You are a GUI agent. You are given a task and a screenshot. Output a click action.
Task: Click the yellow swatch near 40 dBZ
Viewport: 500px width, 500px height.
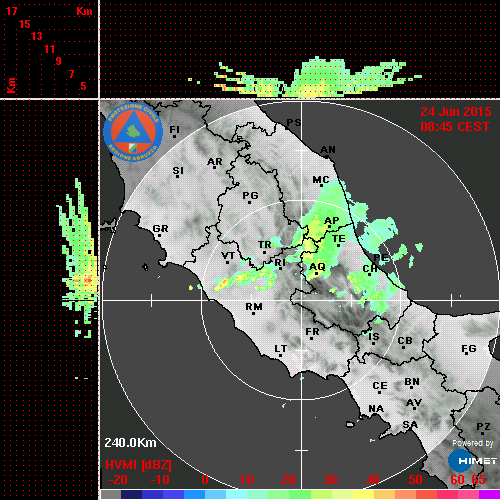(363, 494)
